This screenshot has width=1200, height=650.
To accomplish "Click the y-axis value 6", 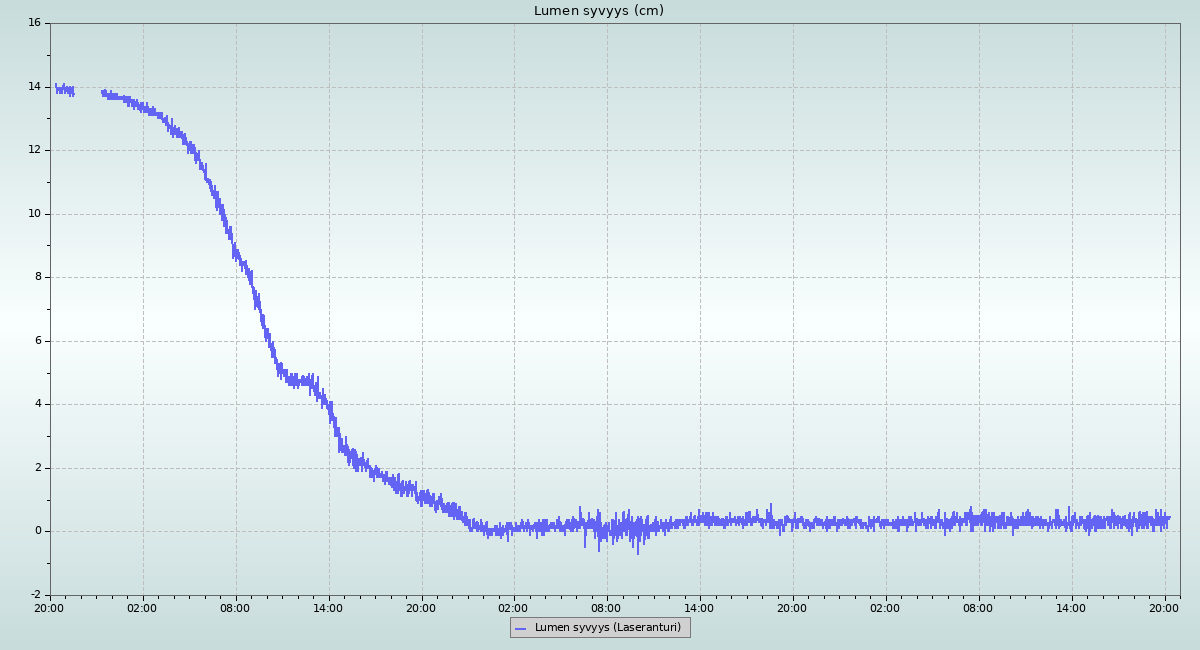I will 37,341.
